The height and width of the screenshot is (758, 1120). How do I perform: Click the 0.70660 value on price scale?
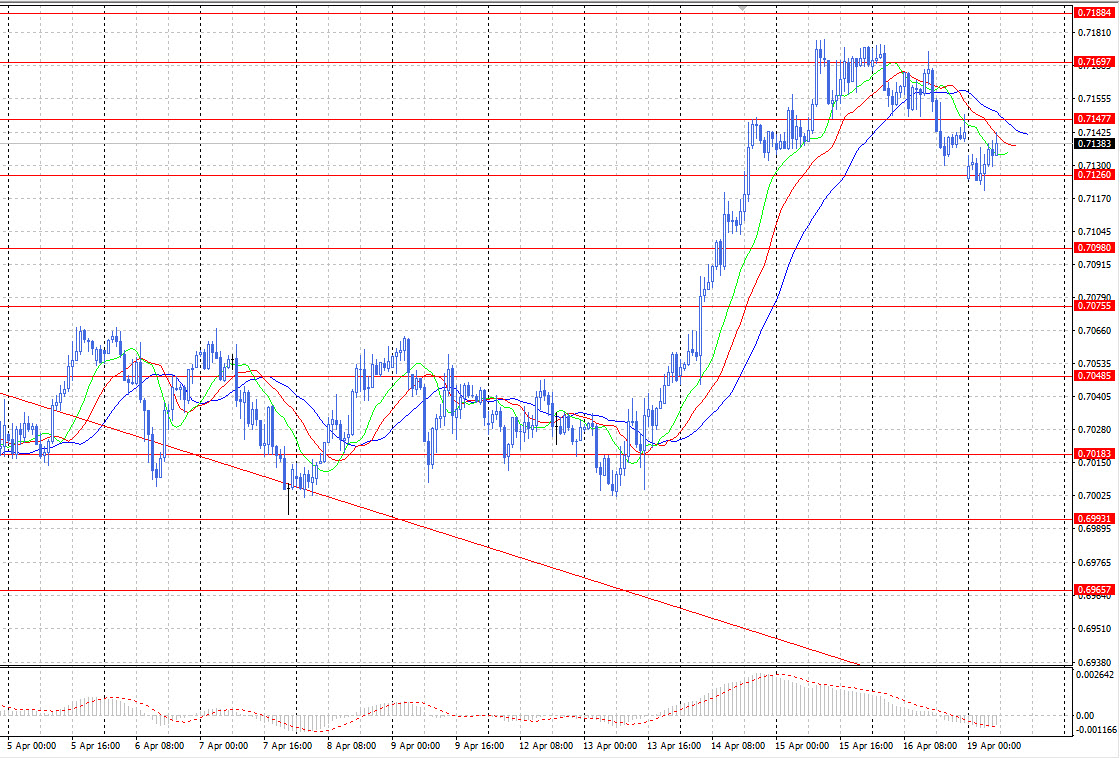click(x=1094, y=331)
